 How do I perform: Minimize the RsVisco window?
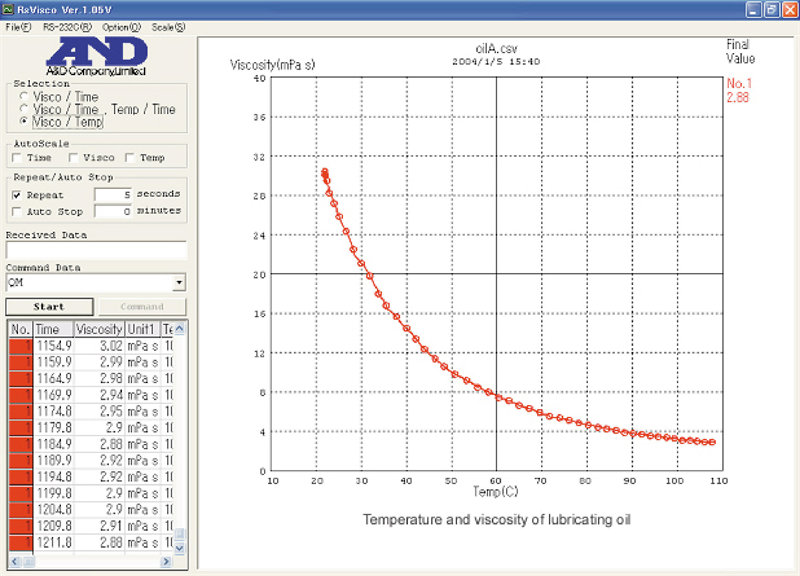753,9
